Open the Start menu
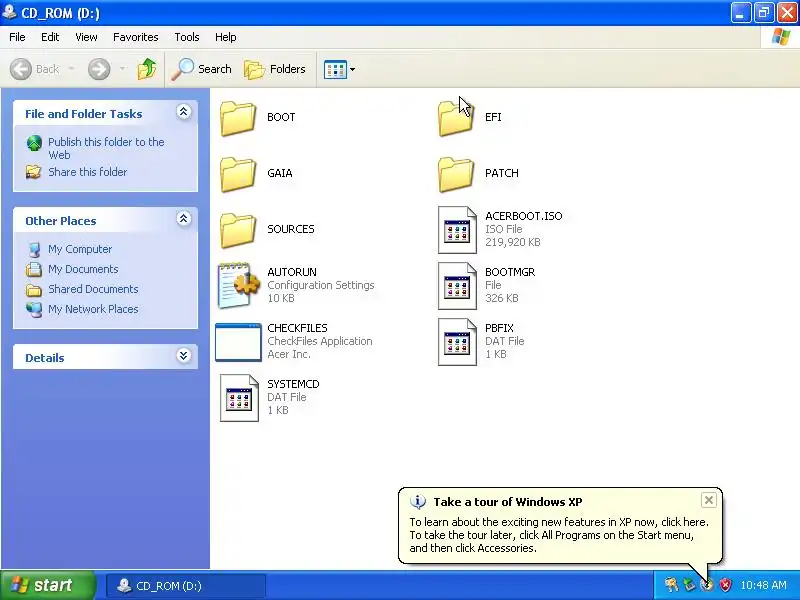 click(x=48, y=585)
